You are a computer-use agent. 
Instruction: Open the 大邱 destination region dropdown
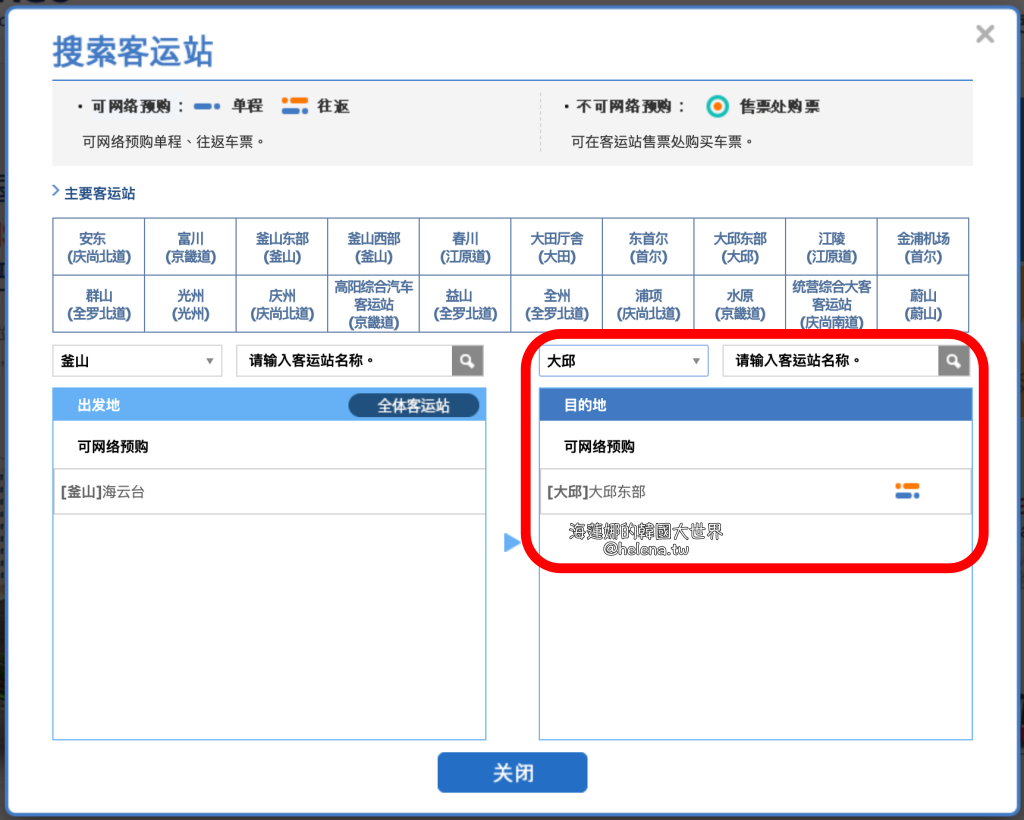coord(623,360)
